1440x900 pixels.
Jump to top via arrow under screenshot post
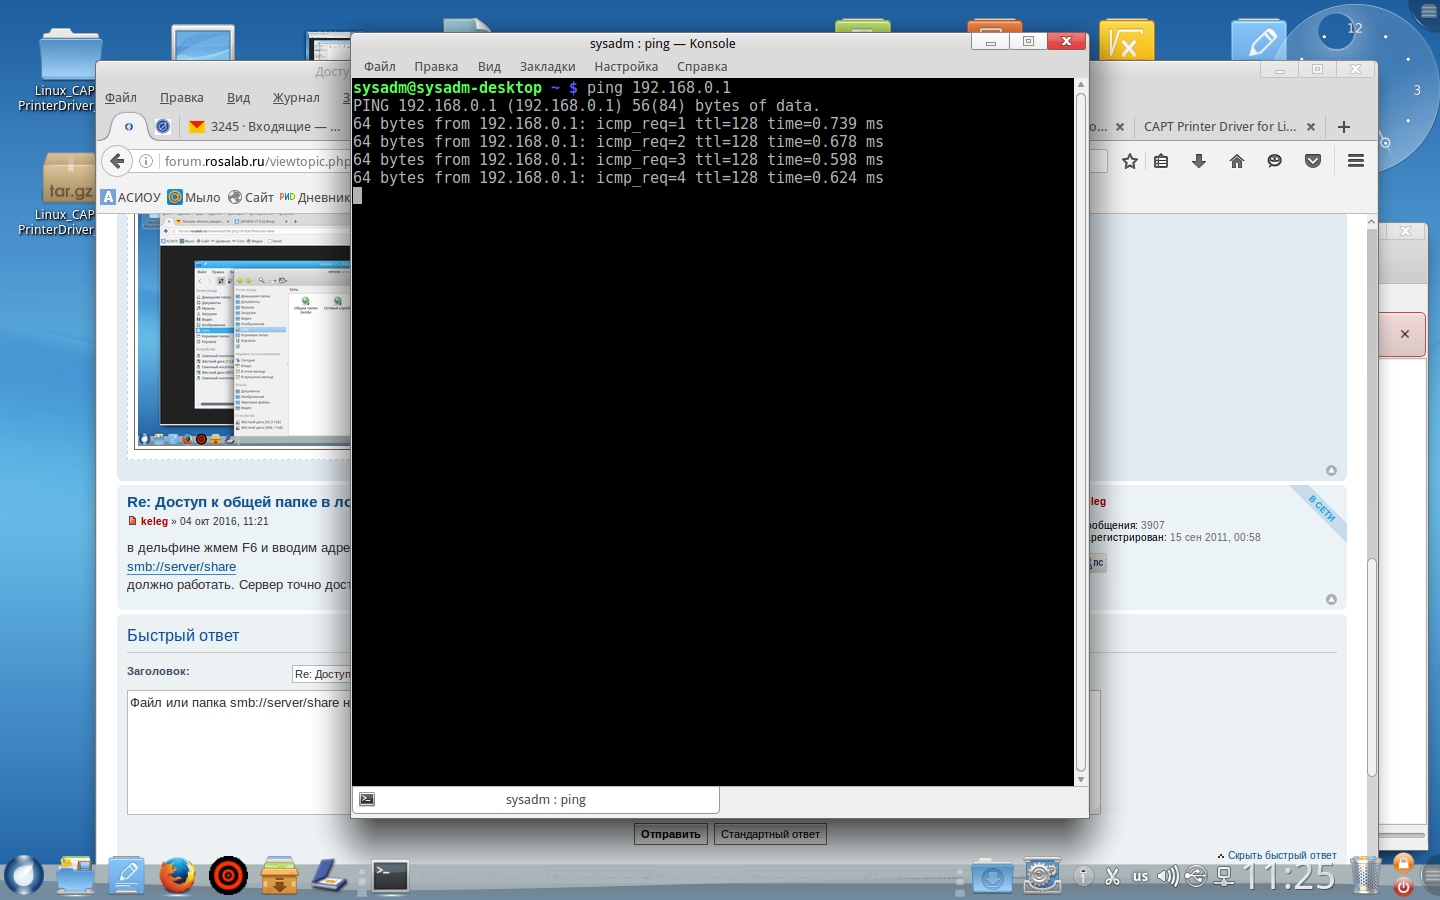[x=1331, y=471]
